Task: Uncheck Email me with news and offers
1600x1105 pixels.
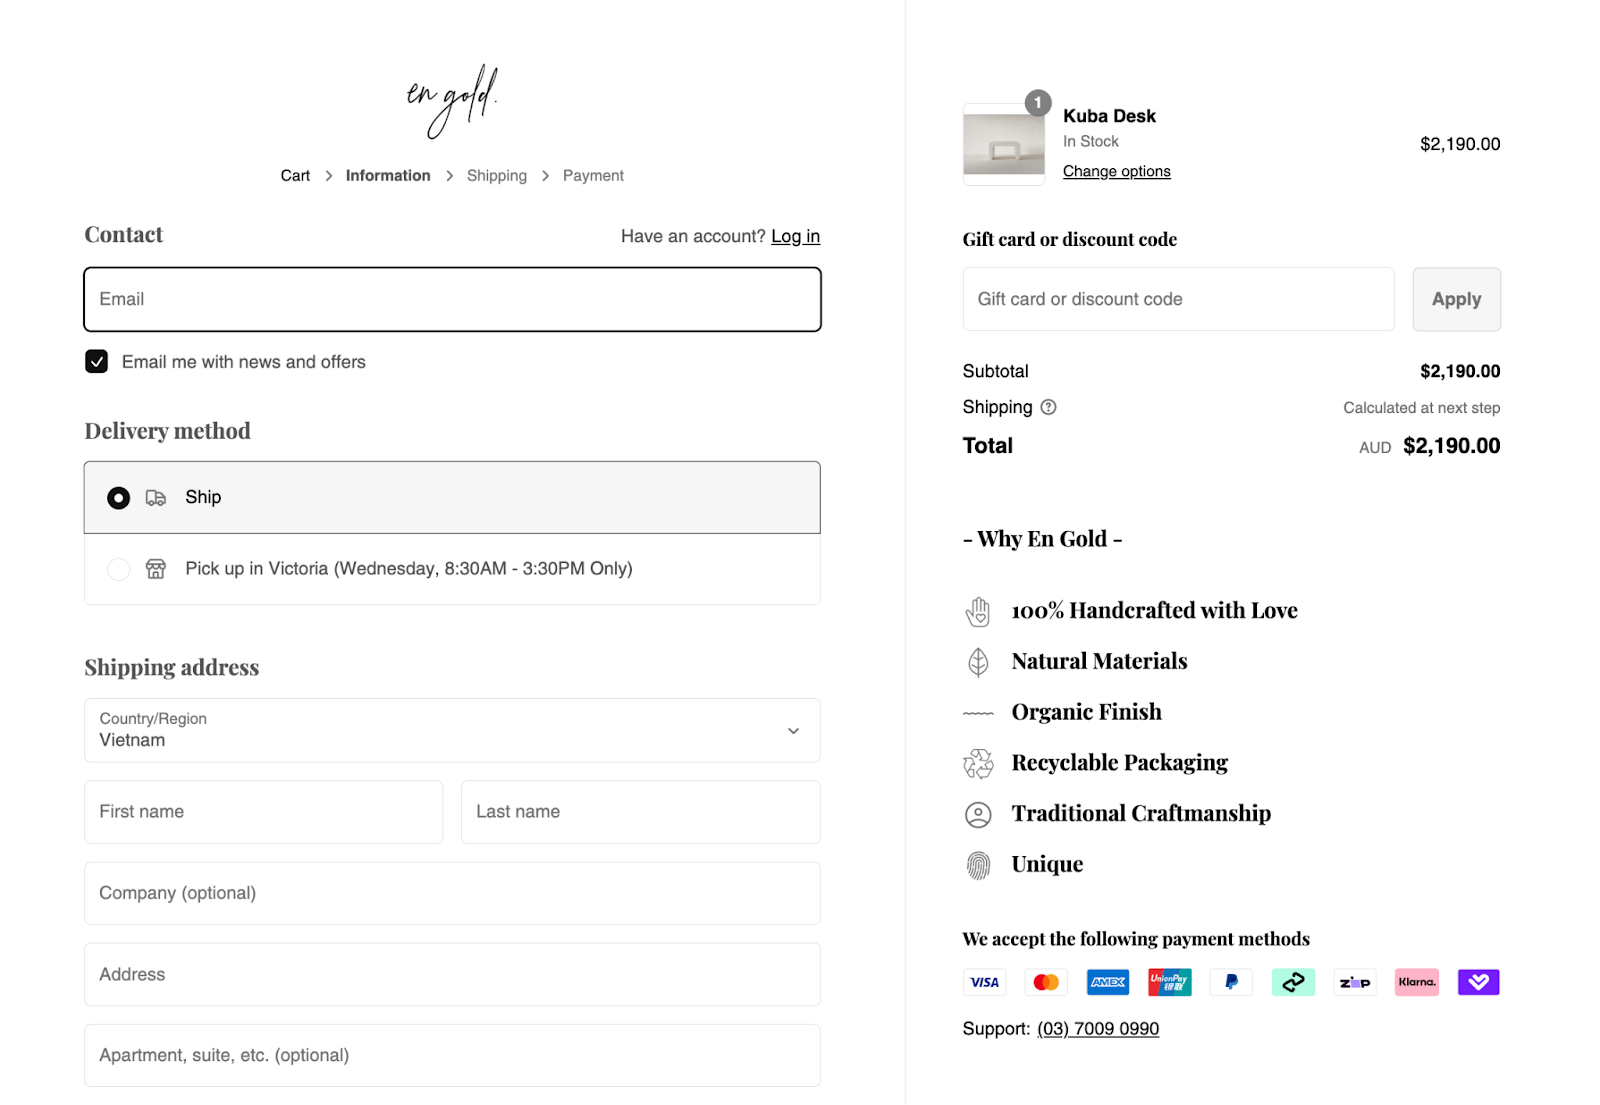Action: 97,361
